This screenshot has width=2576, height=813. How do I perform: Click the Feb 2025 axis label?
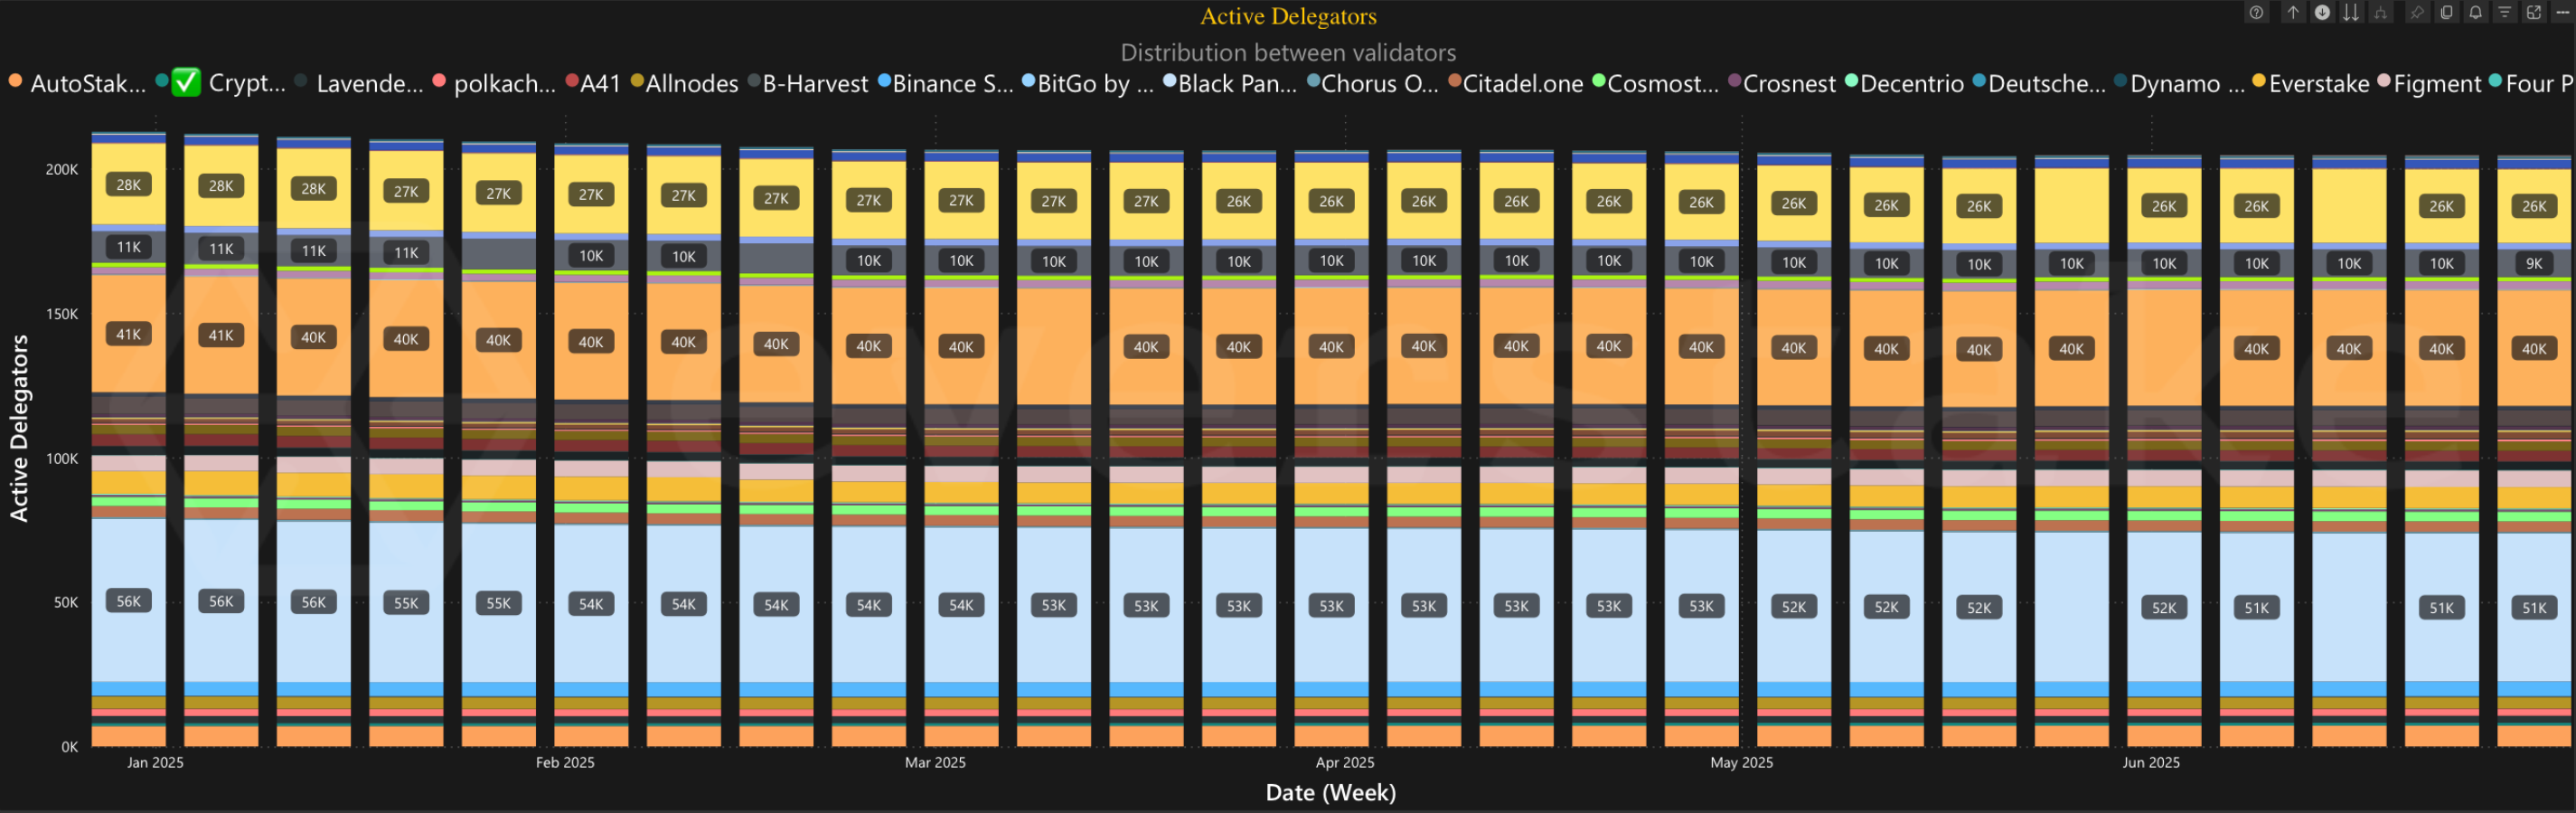(x=565, y=762)
